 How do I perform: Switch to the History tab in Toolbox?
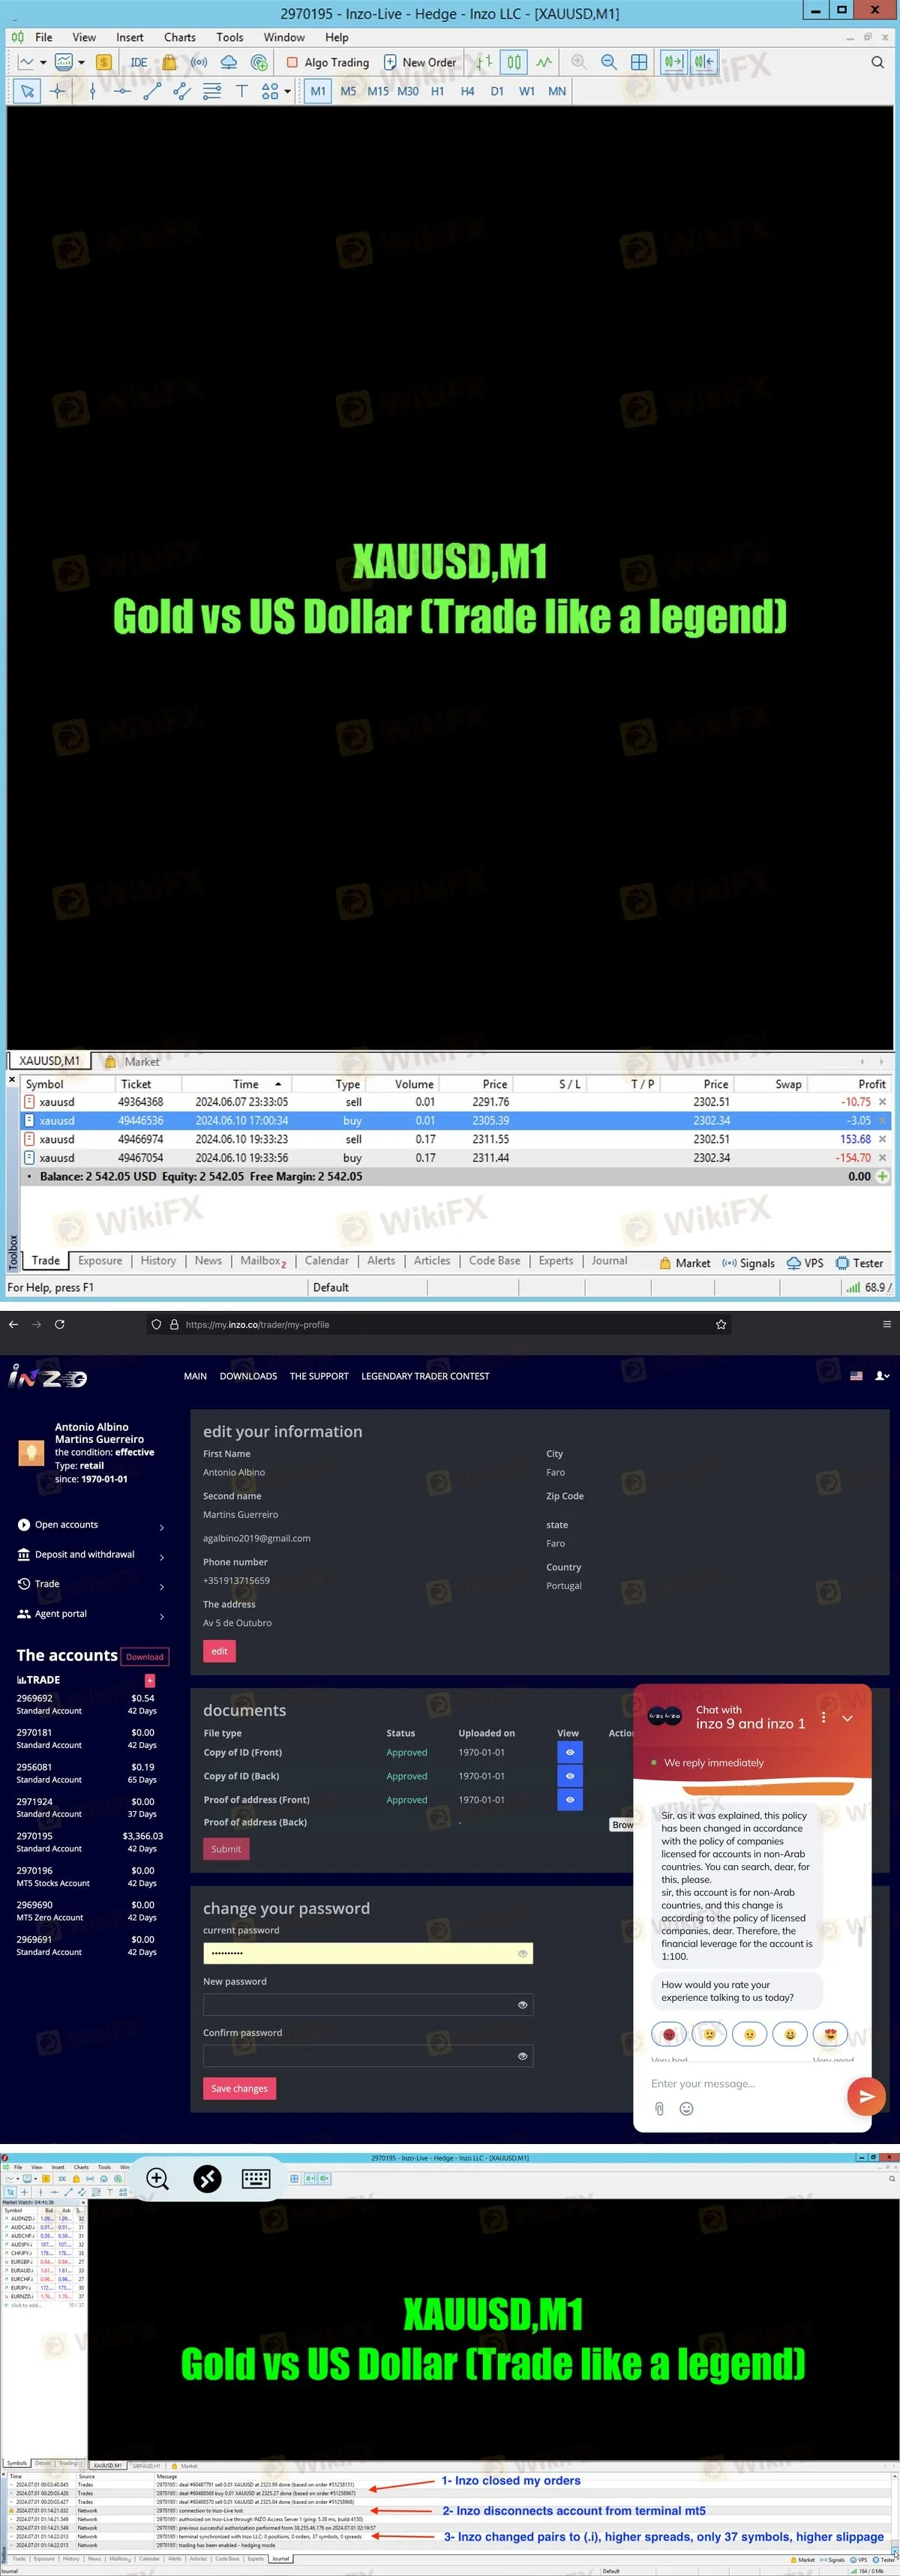[x=158, y=1260]
